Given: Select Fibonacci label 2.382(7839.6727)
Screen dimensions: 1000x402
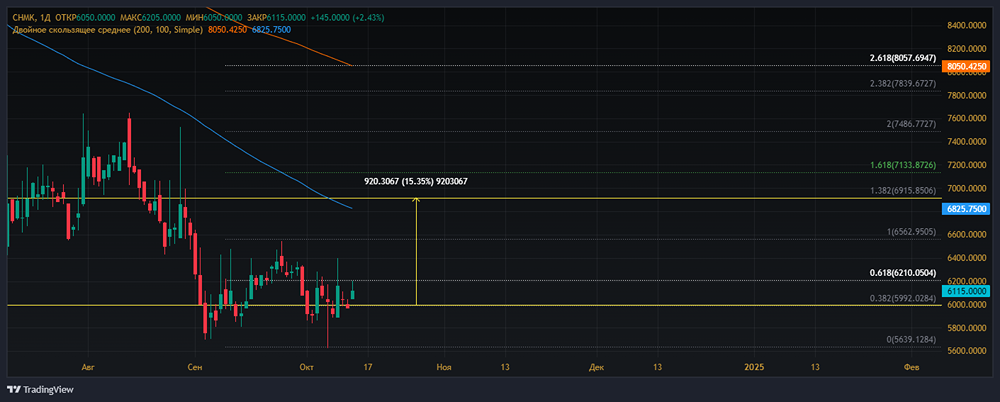Looking at the screenshot, I should pos(902,84).
